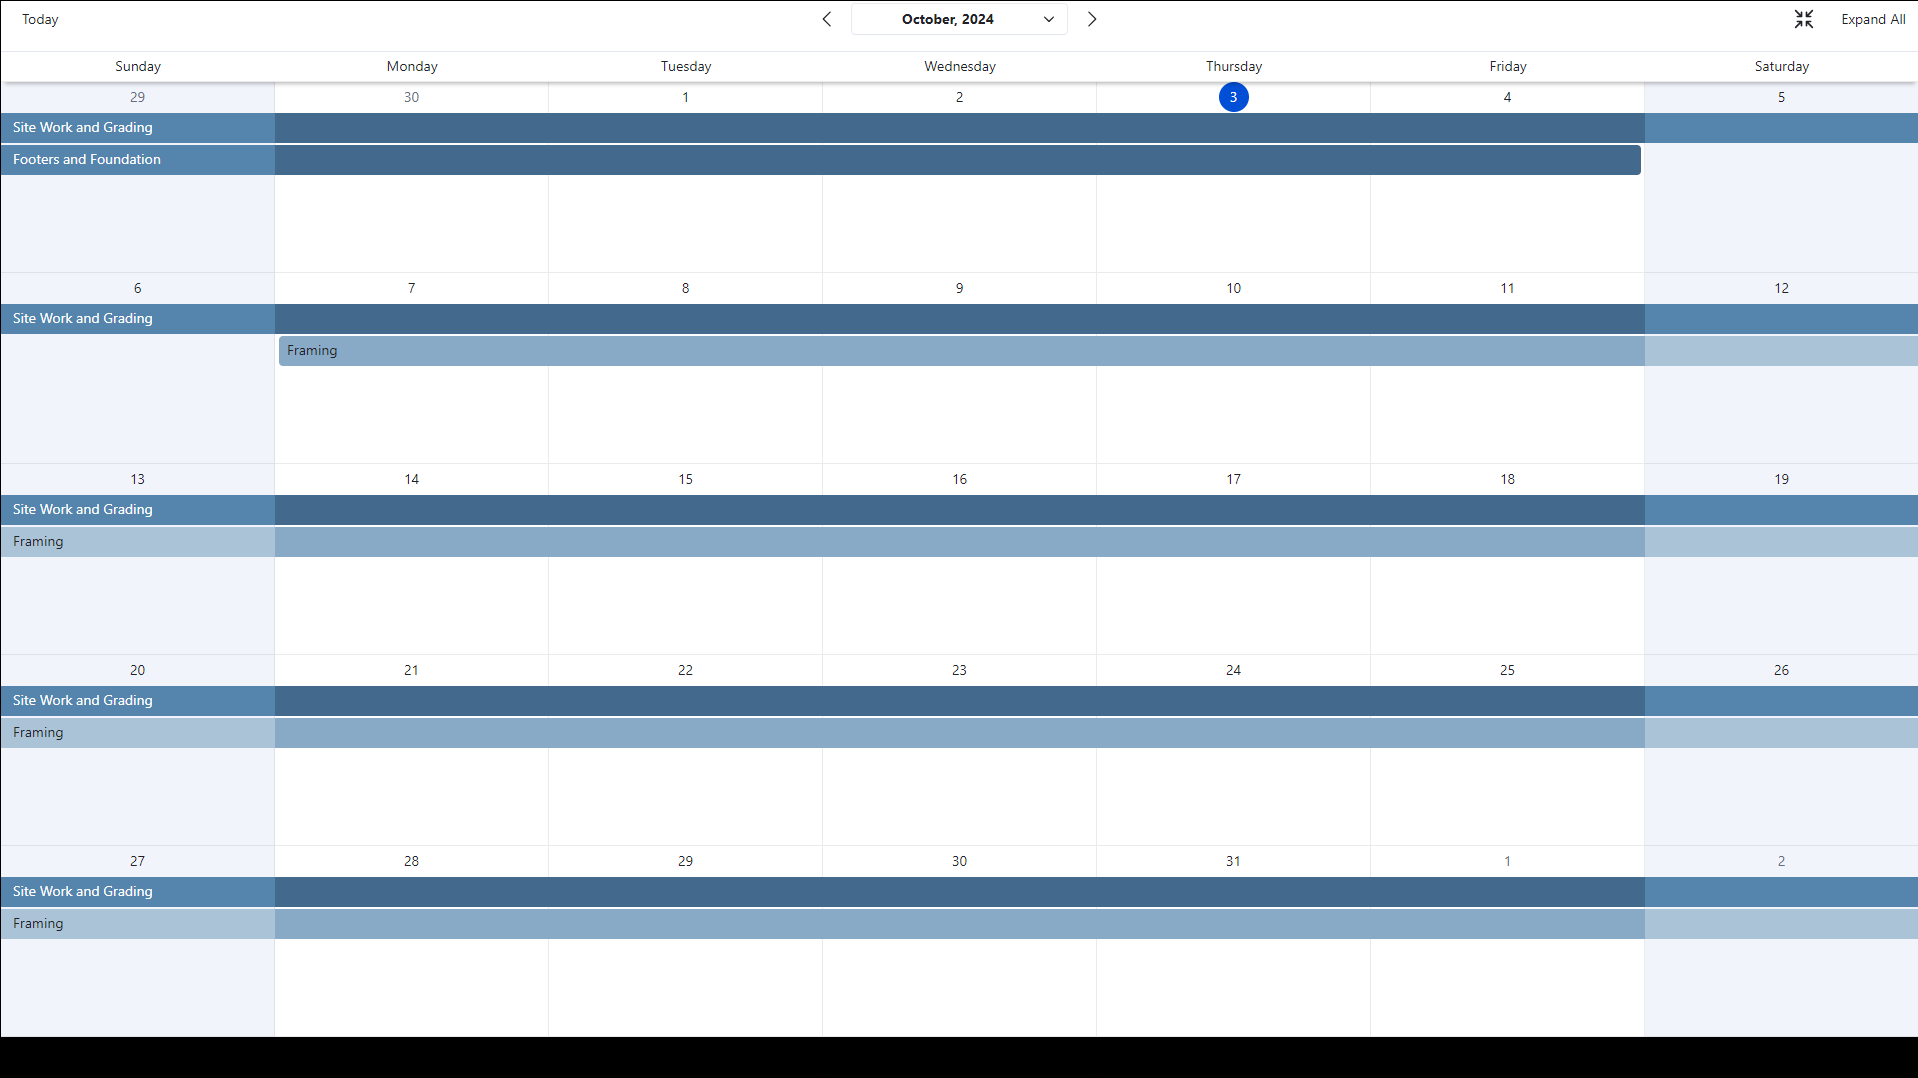The height and width of the screenshot is (1078, 1918).
Task: Select date 25 on Friday
Action: click(1507, 670)
